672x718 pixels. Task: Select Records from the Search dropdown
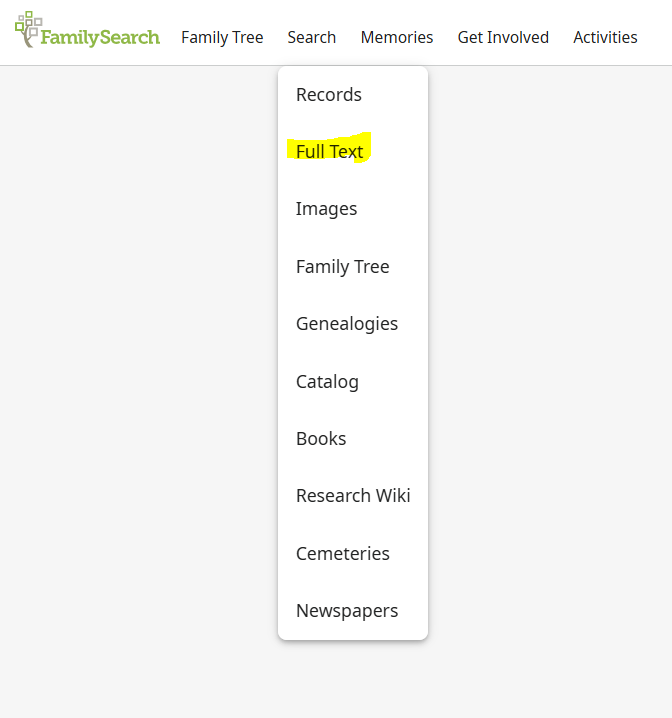point(353,95)
